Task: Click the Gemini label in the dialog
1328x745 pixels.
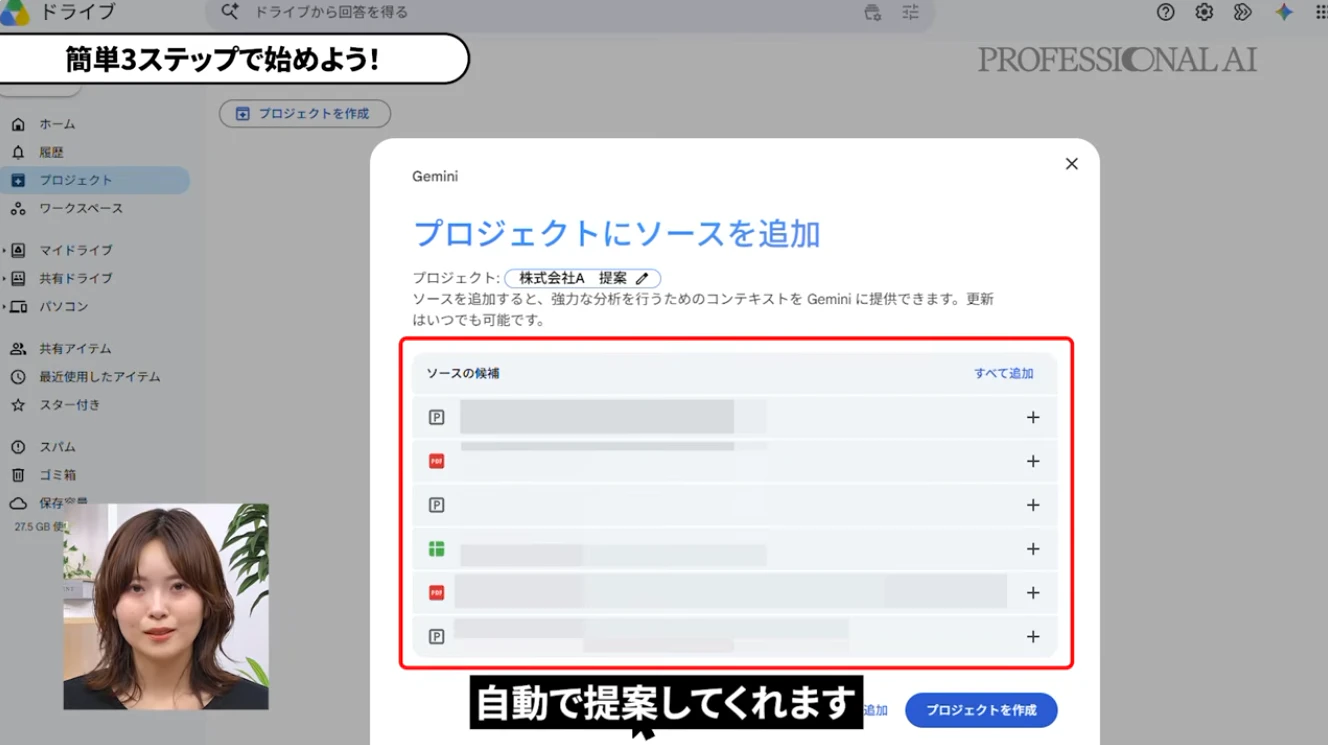Action: click(435, 176)
